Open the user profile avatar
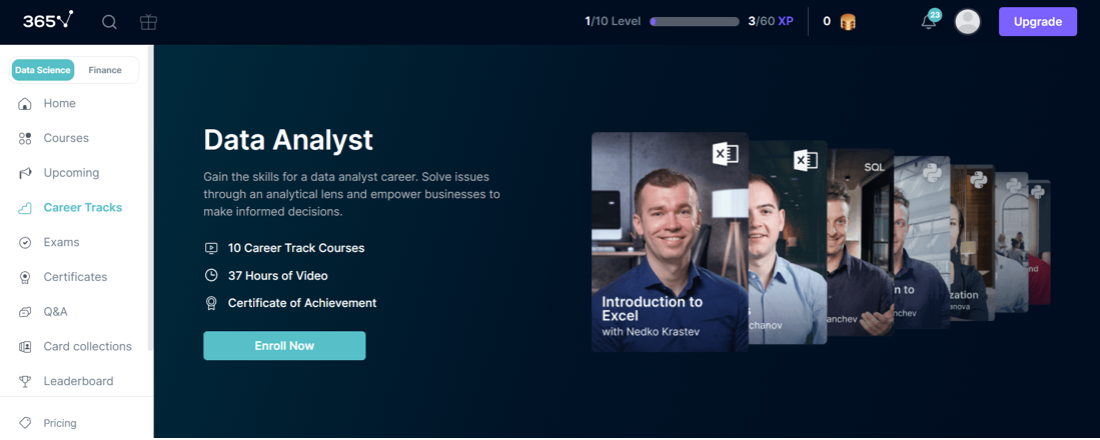Screen dimensions: 1100x440 pos(967,22)
